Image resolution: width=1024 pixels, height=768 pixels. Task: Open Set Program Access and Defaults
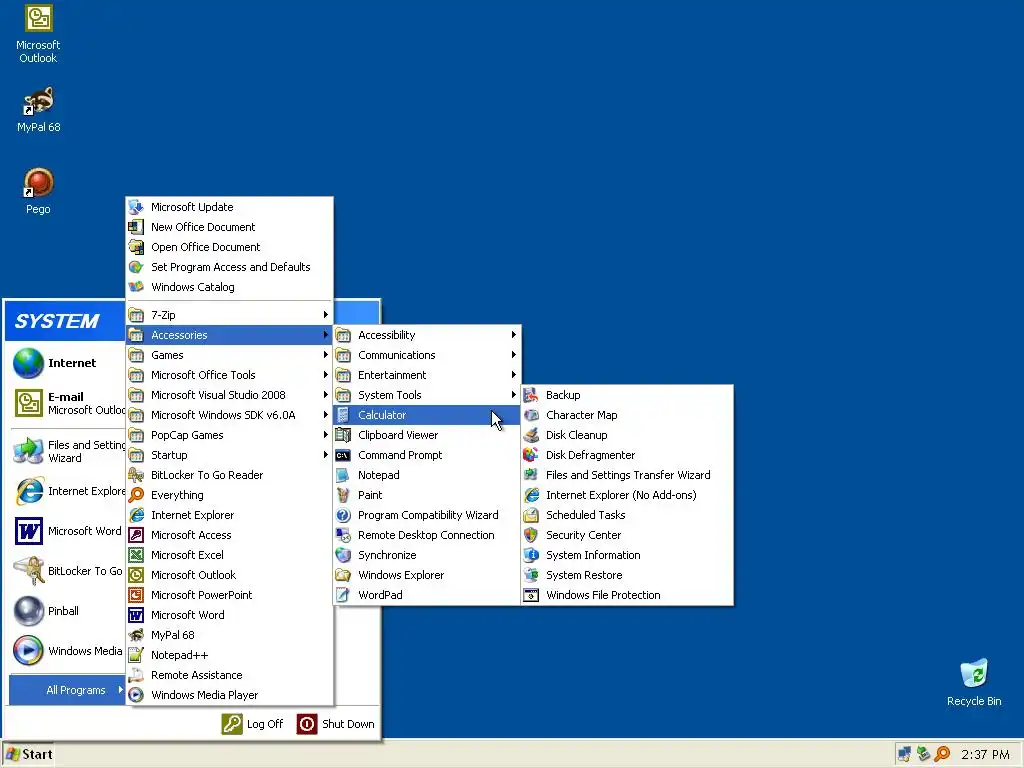point(229,267)
